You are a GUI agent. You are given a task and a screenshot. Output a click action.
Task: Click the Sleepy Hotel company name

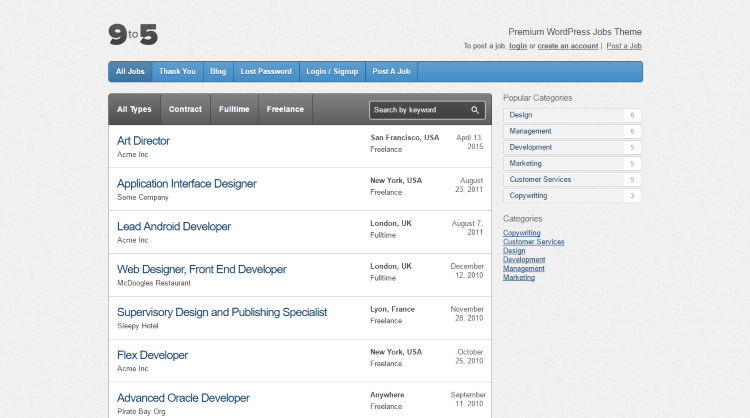[x=138, y=326]
